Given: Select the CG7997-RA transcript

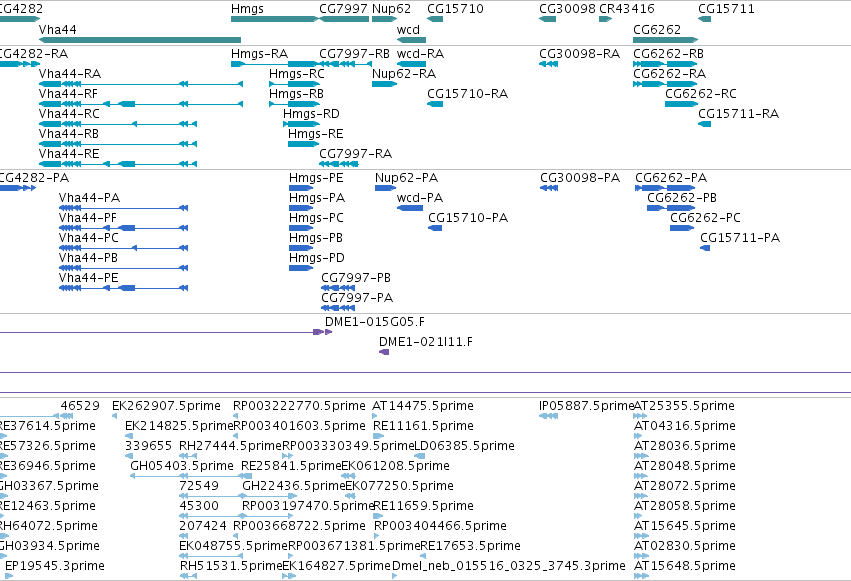Looking at the screenshot, I should [x=339, y=164].
